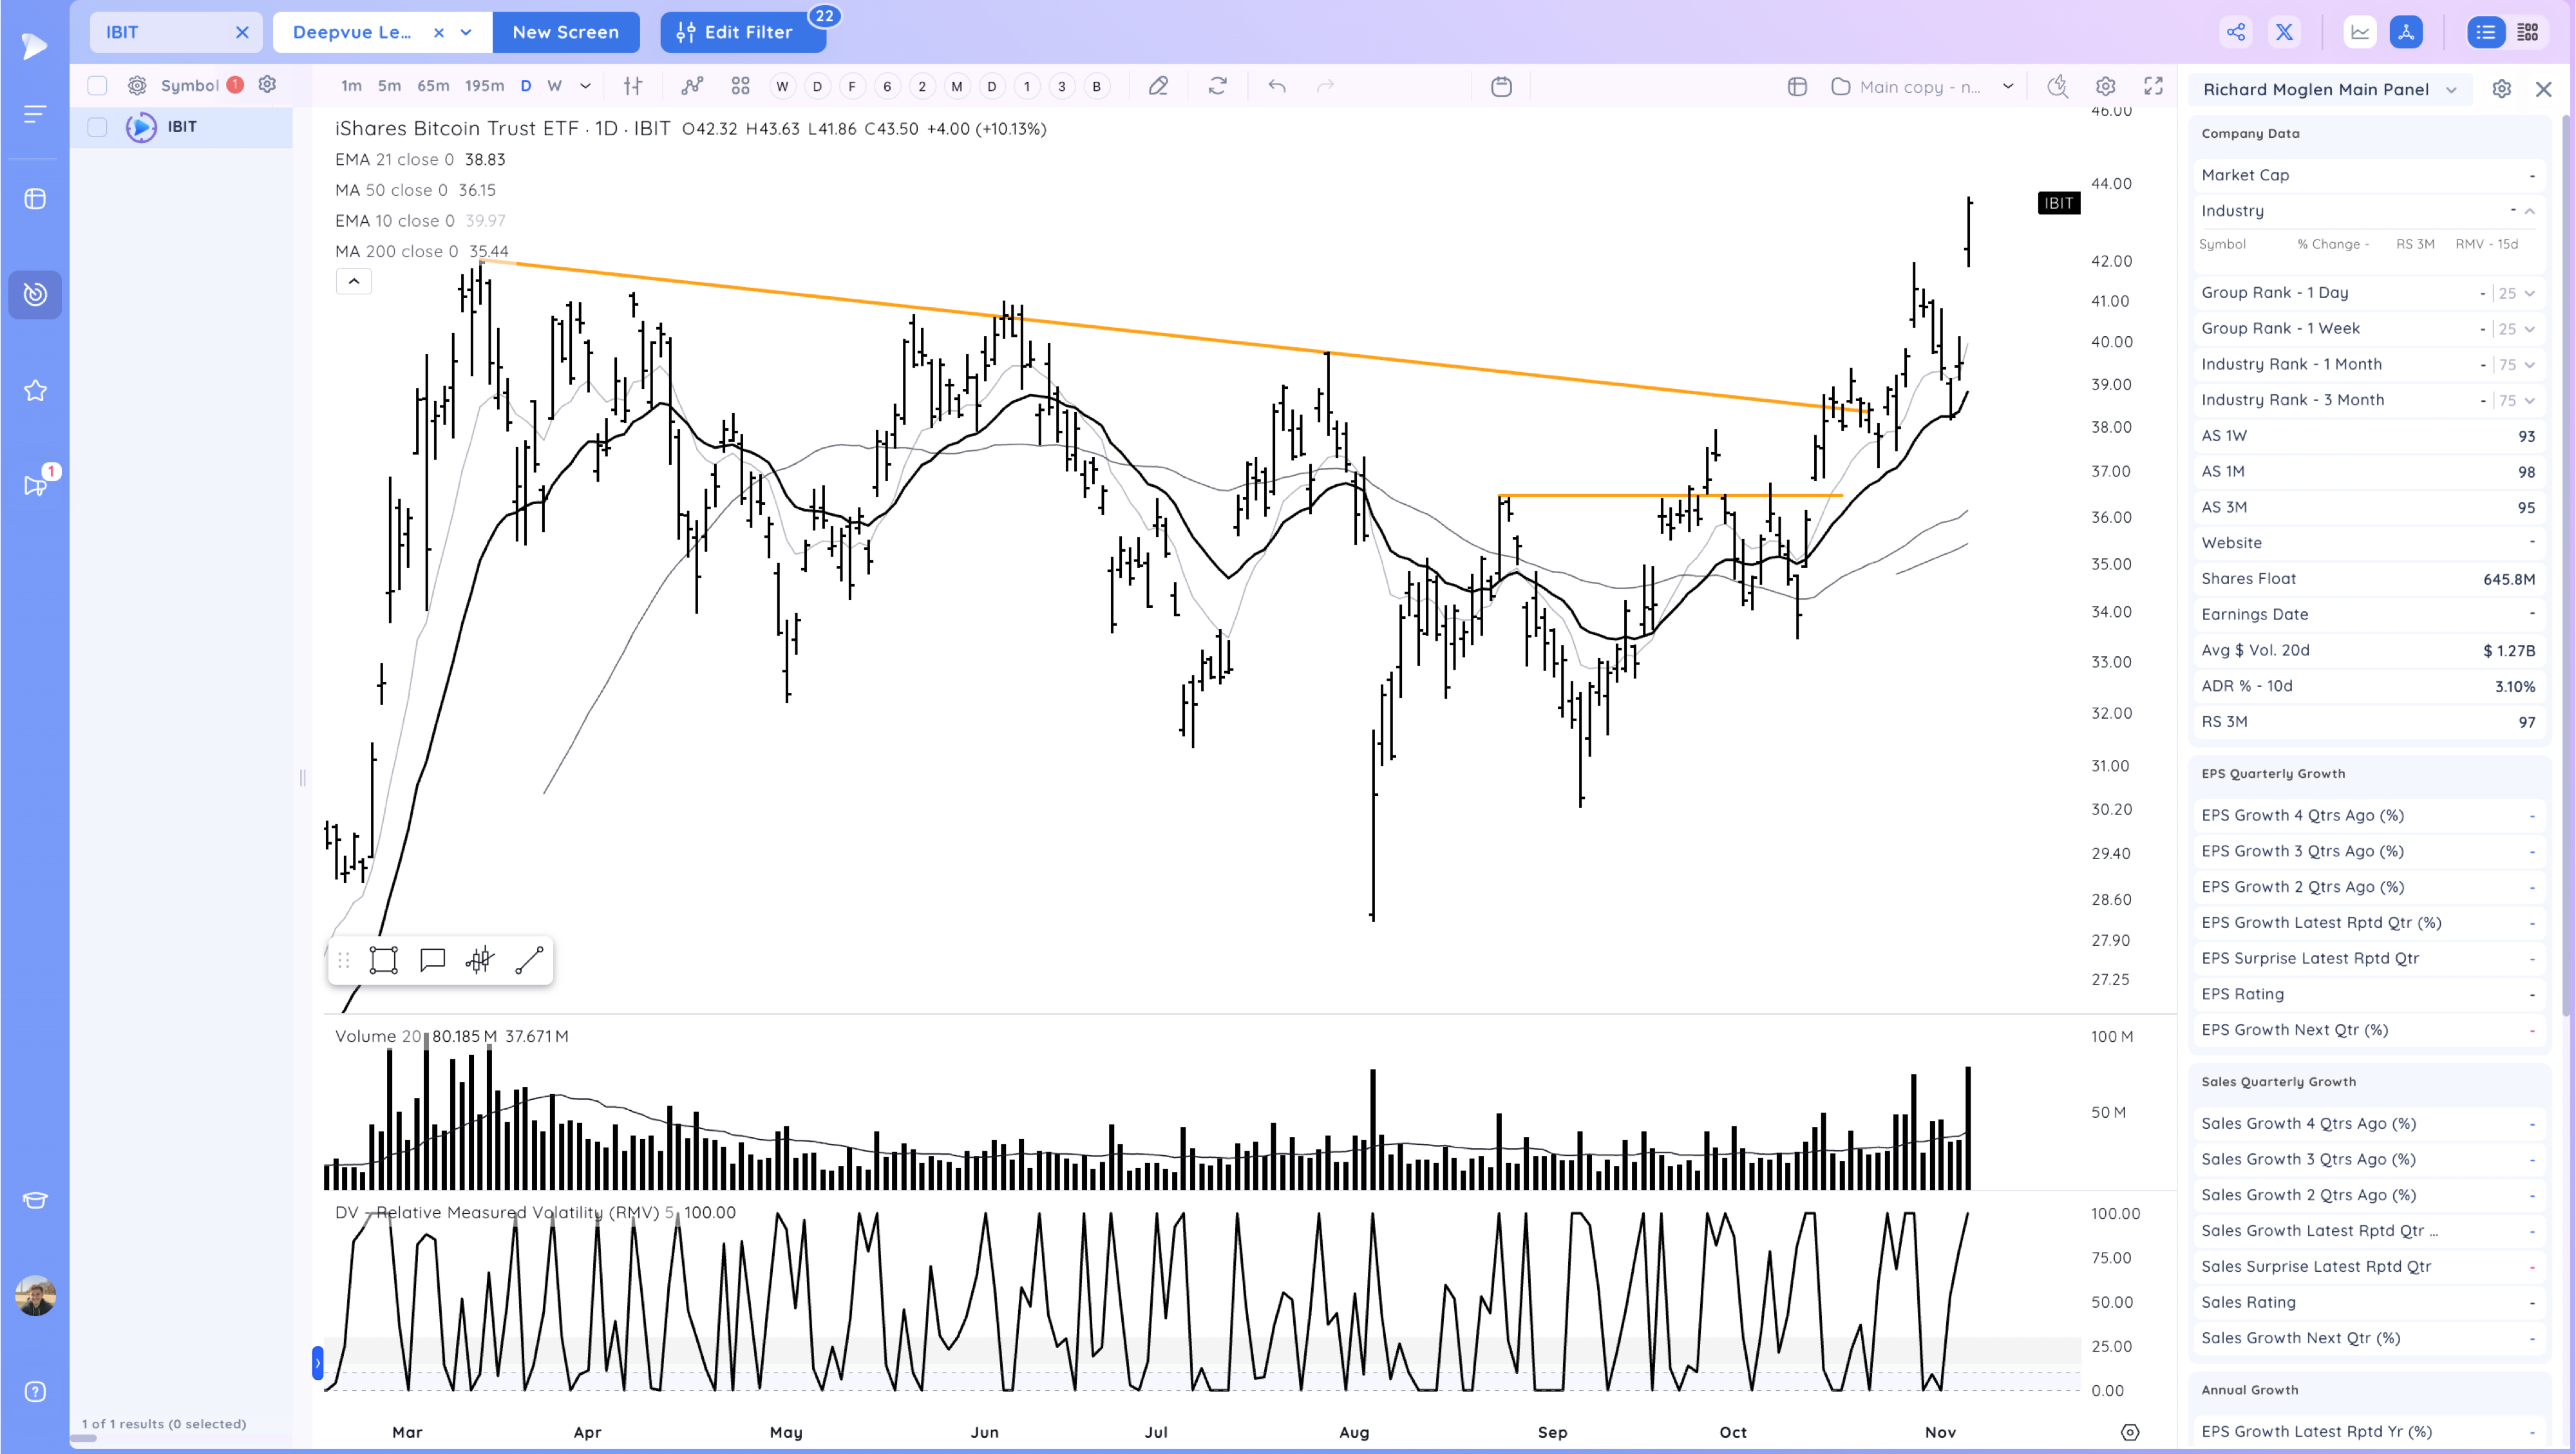Open the calendar date picker icon

[1501, 86]
